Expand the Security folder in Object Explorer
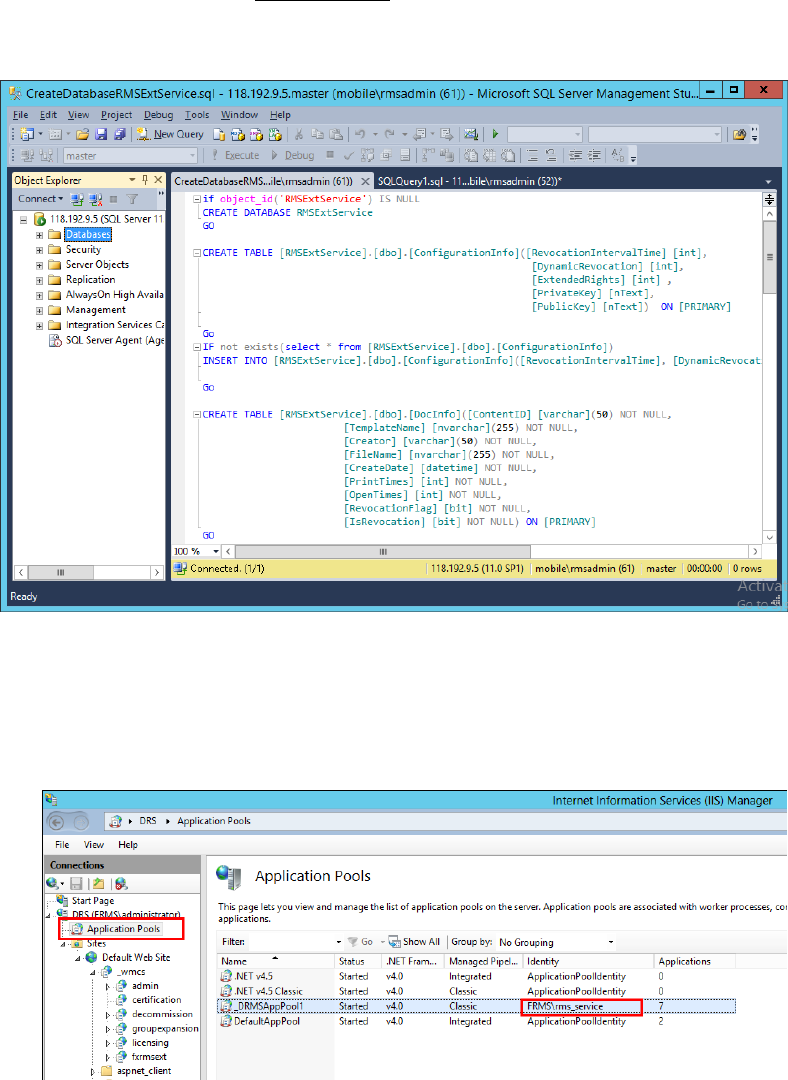Screen dimensions: 788x1080 [x=40, y=250]
